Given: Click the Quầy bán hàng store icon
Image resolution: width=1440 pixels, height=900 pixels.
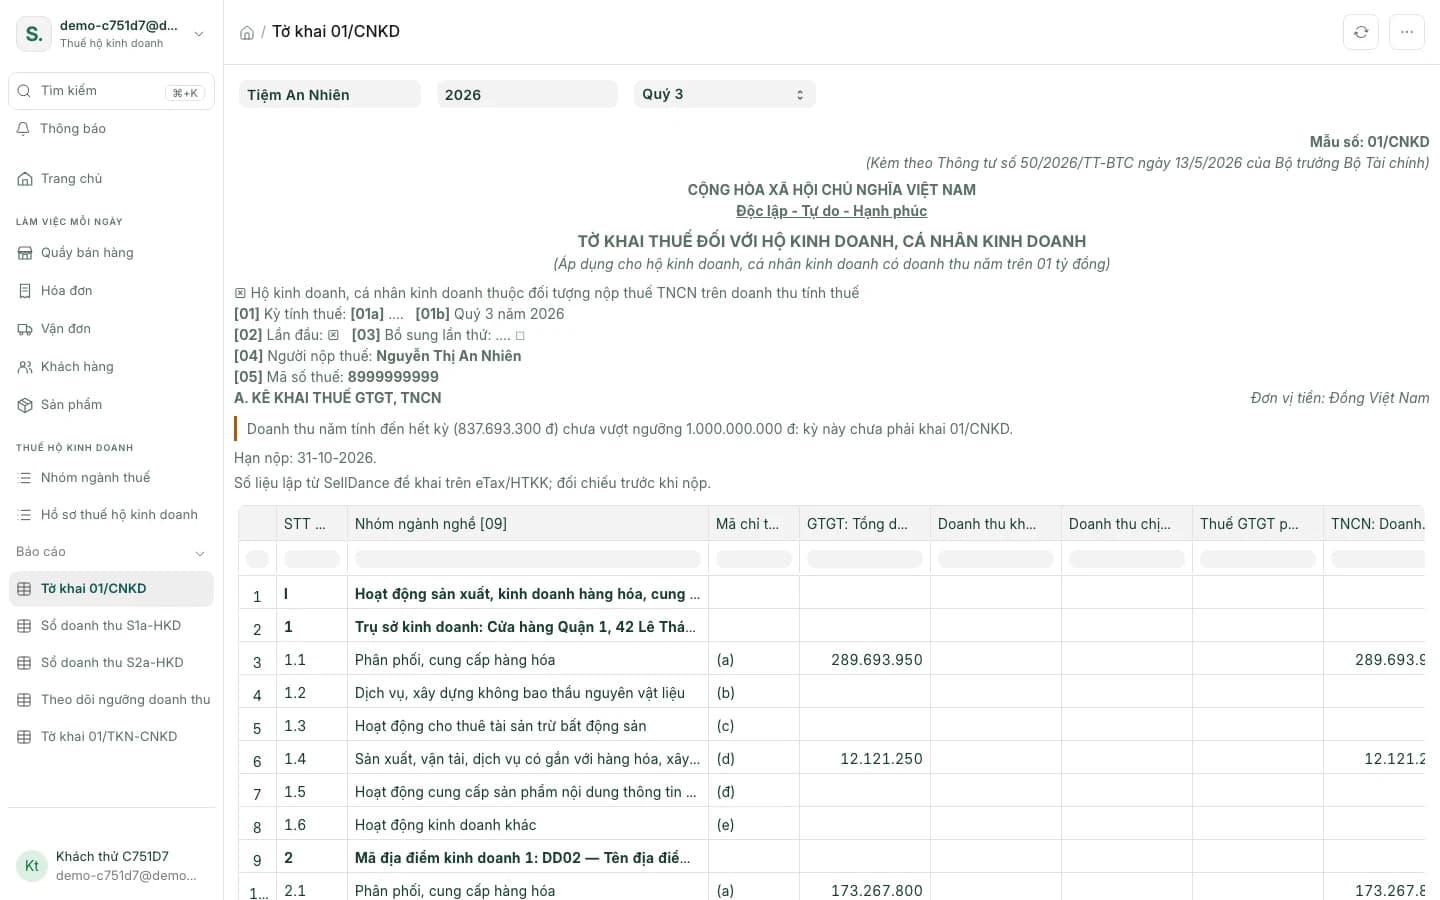Looking at the screenshot, I should [25, 253].
